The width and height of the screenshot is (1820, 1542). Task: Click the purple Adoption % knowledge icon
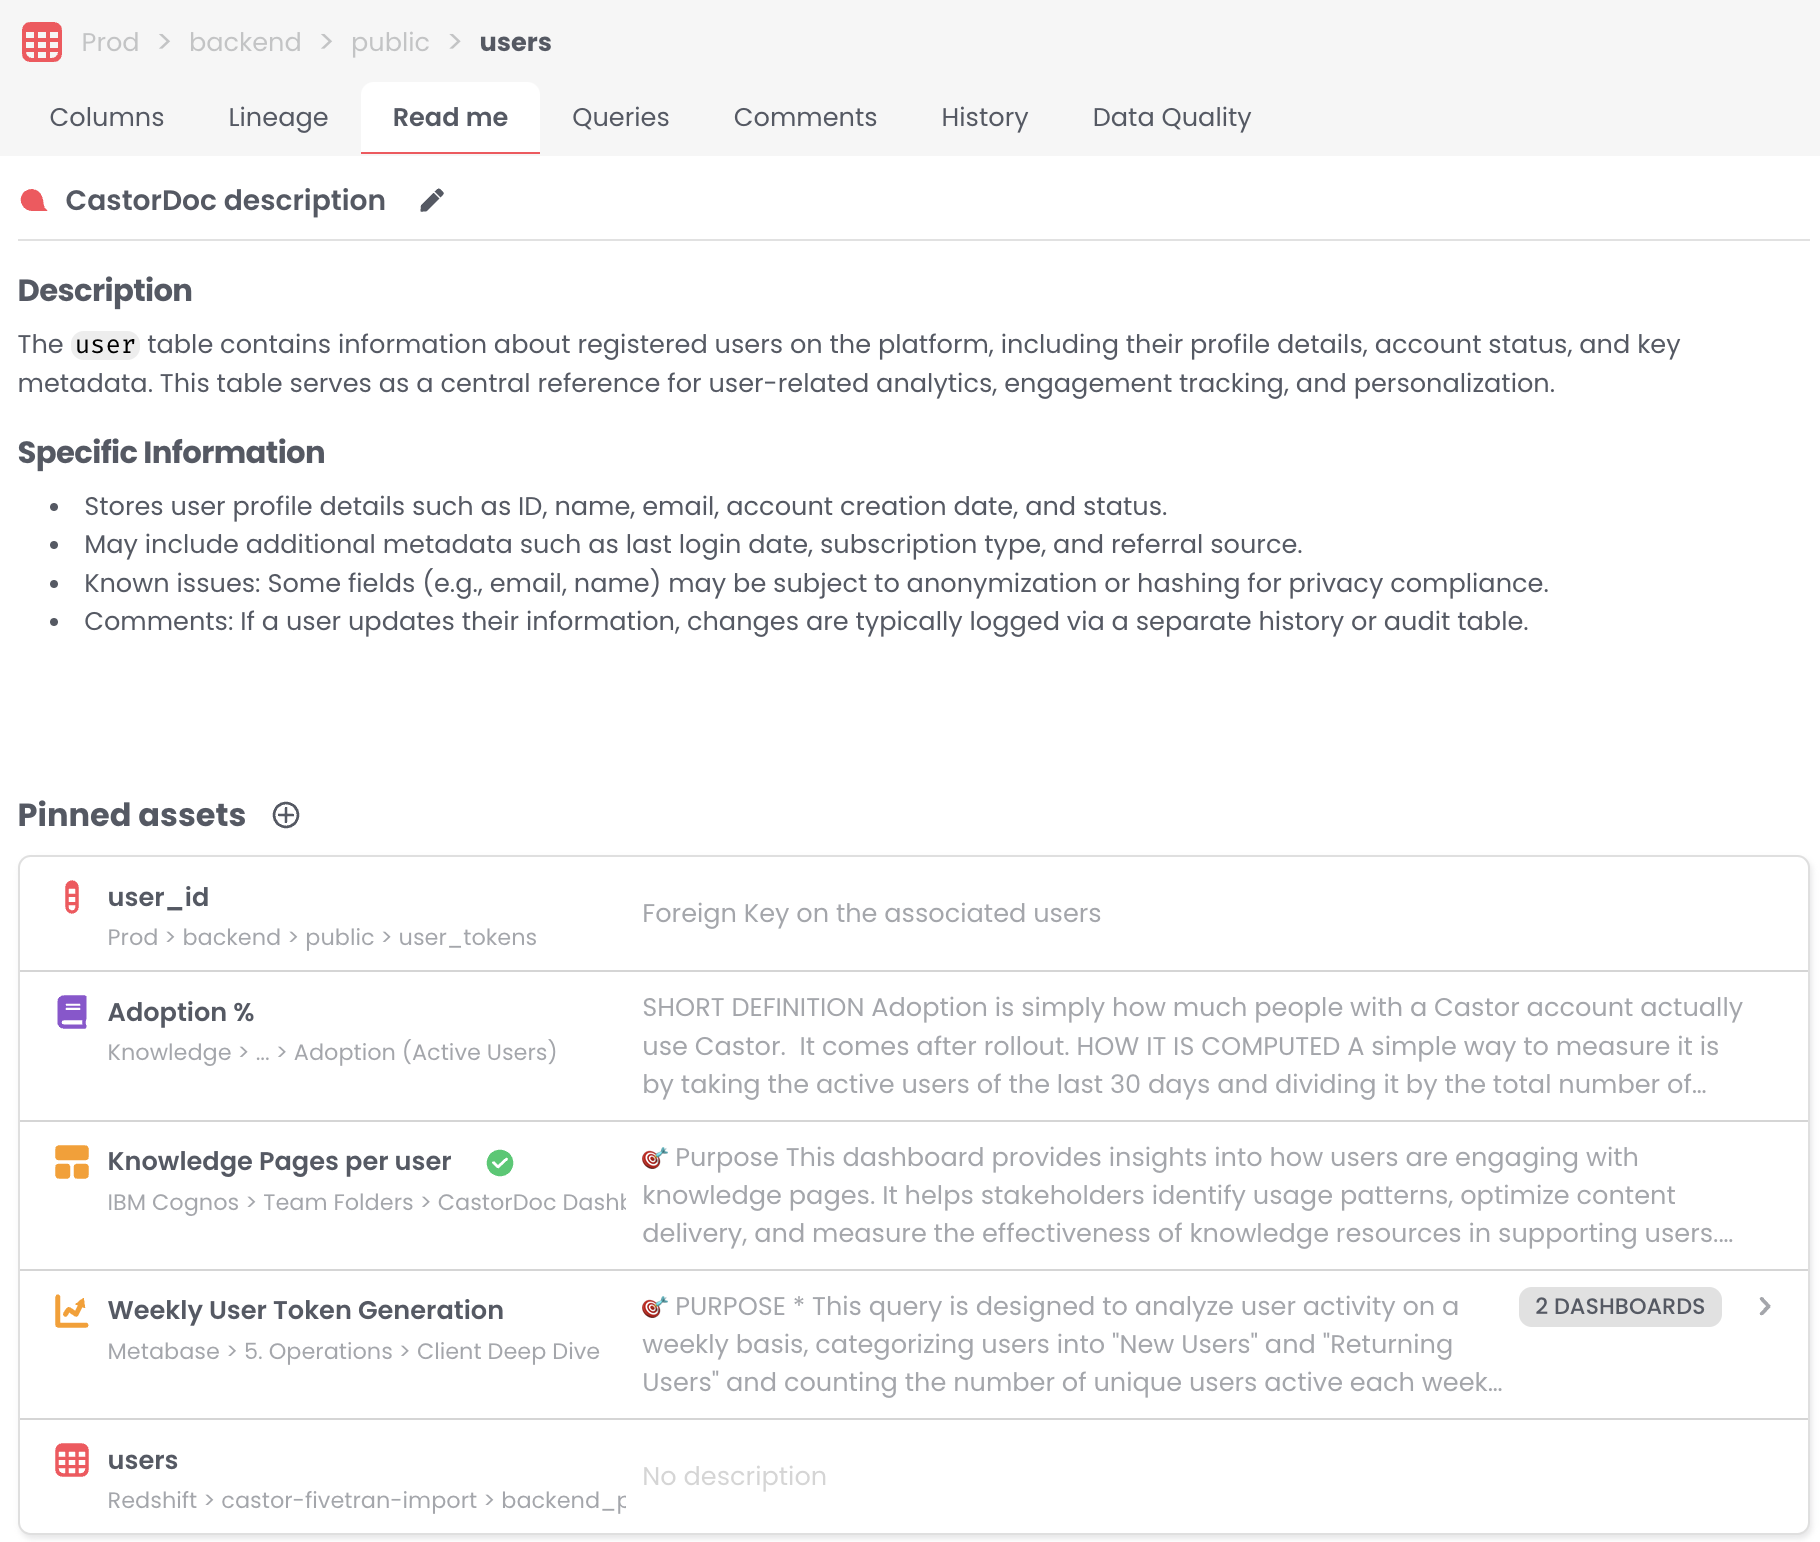click(72, 1012)
